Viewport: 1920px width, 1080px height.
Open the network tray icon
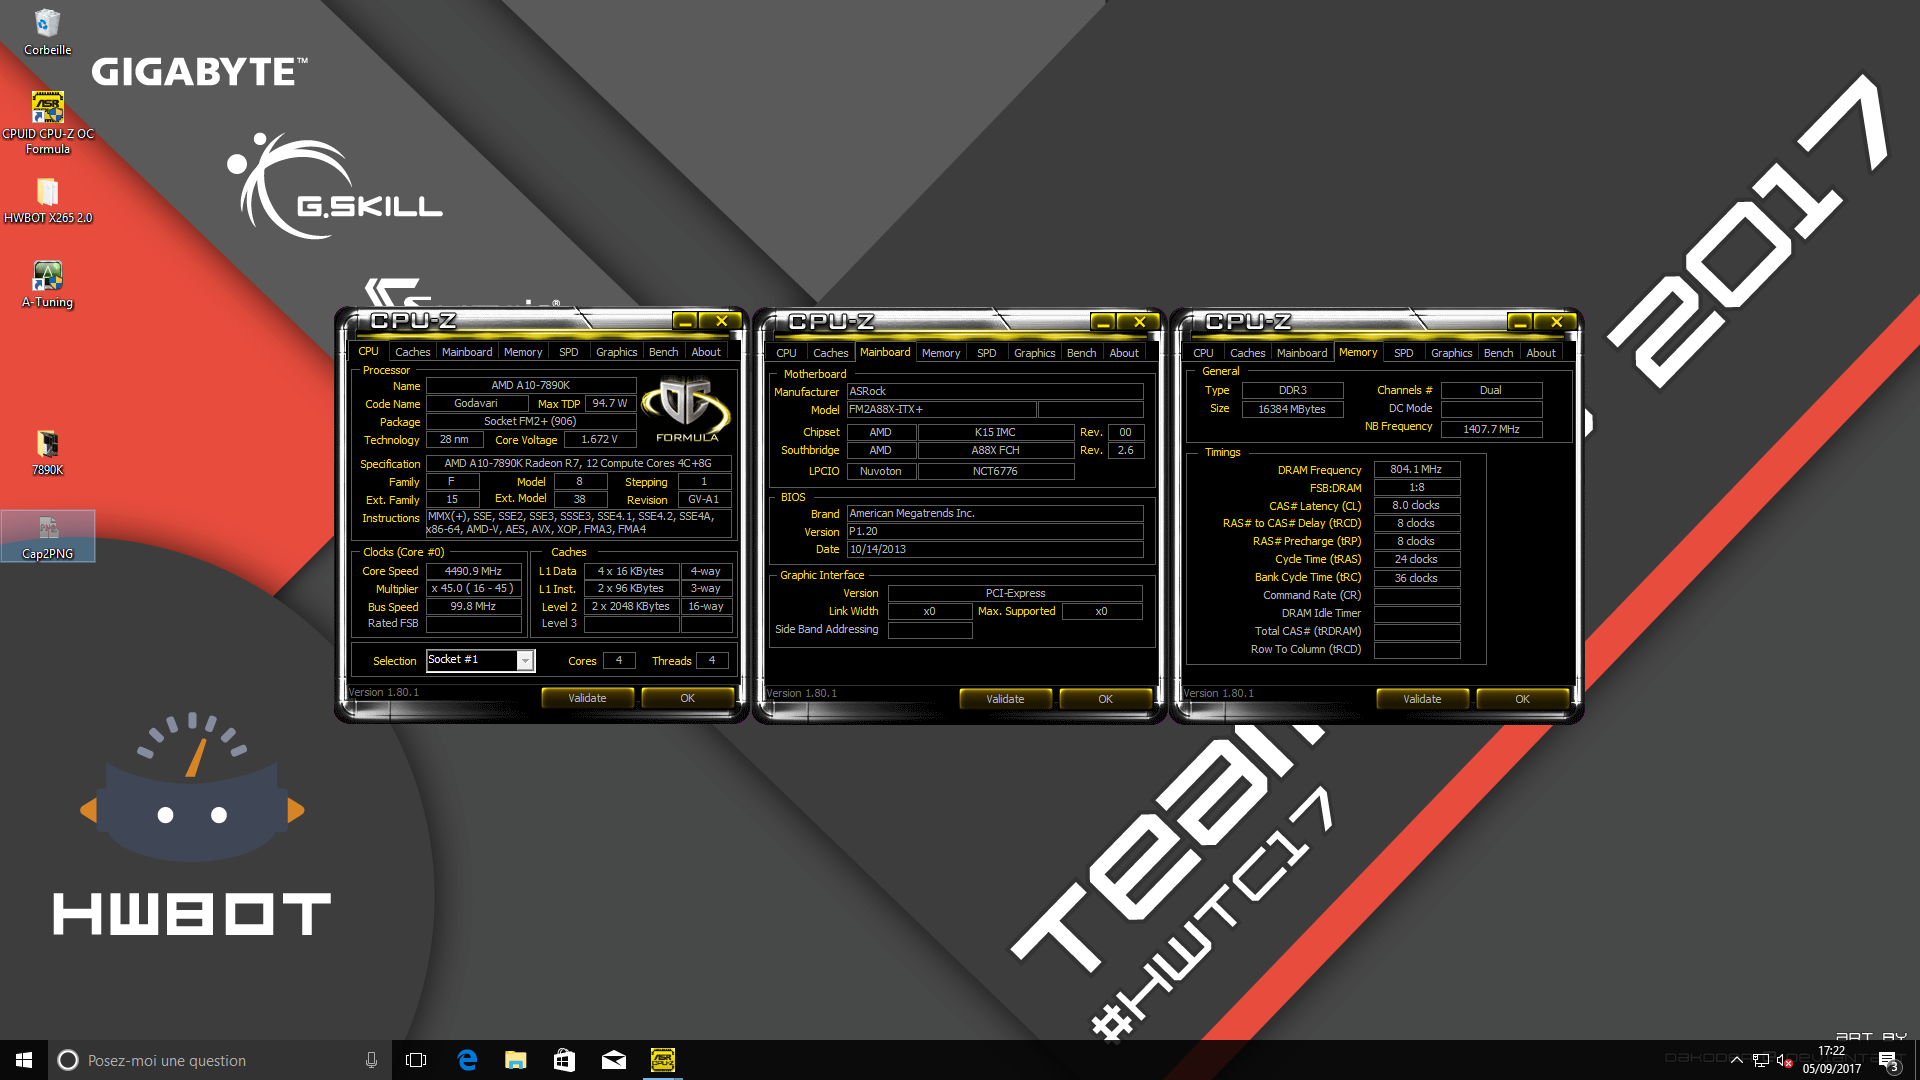(x=1761, y=1061)
